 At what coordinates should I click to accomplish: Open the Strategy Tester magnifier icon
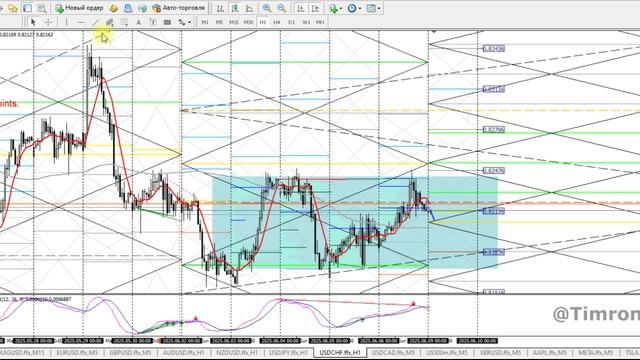click(x=42, y=8)
